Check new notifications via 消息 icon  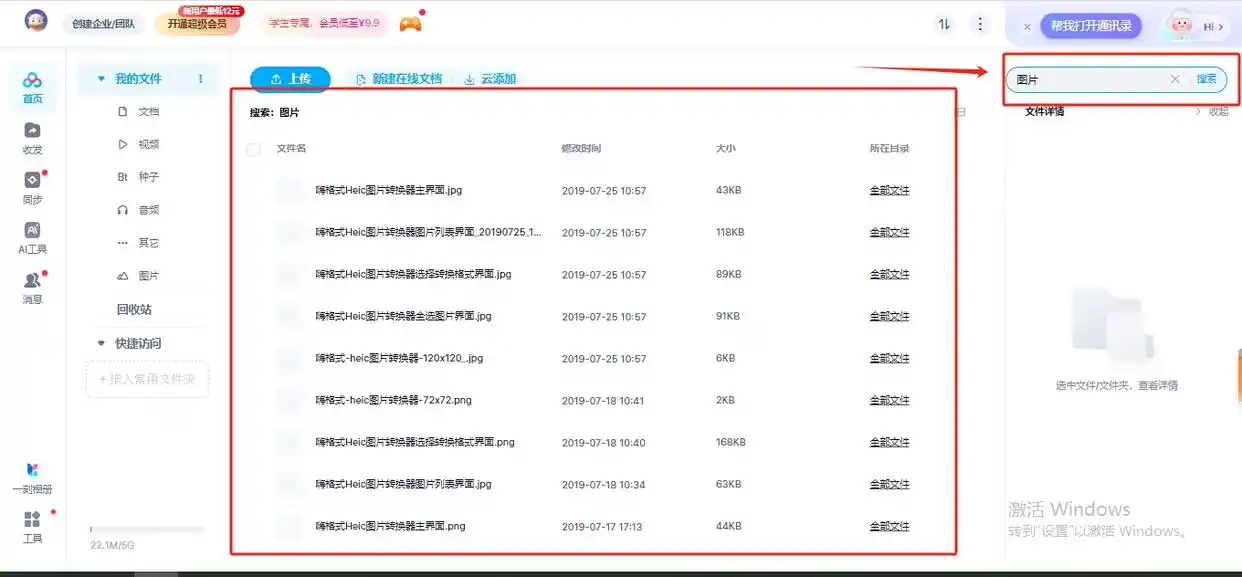[x=32, y=286]
